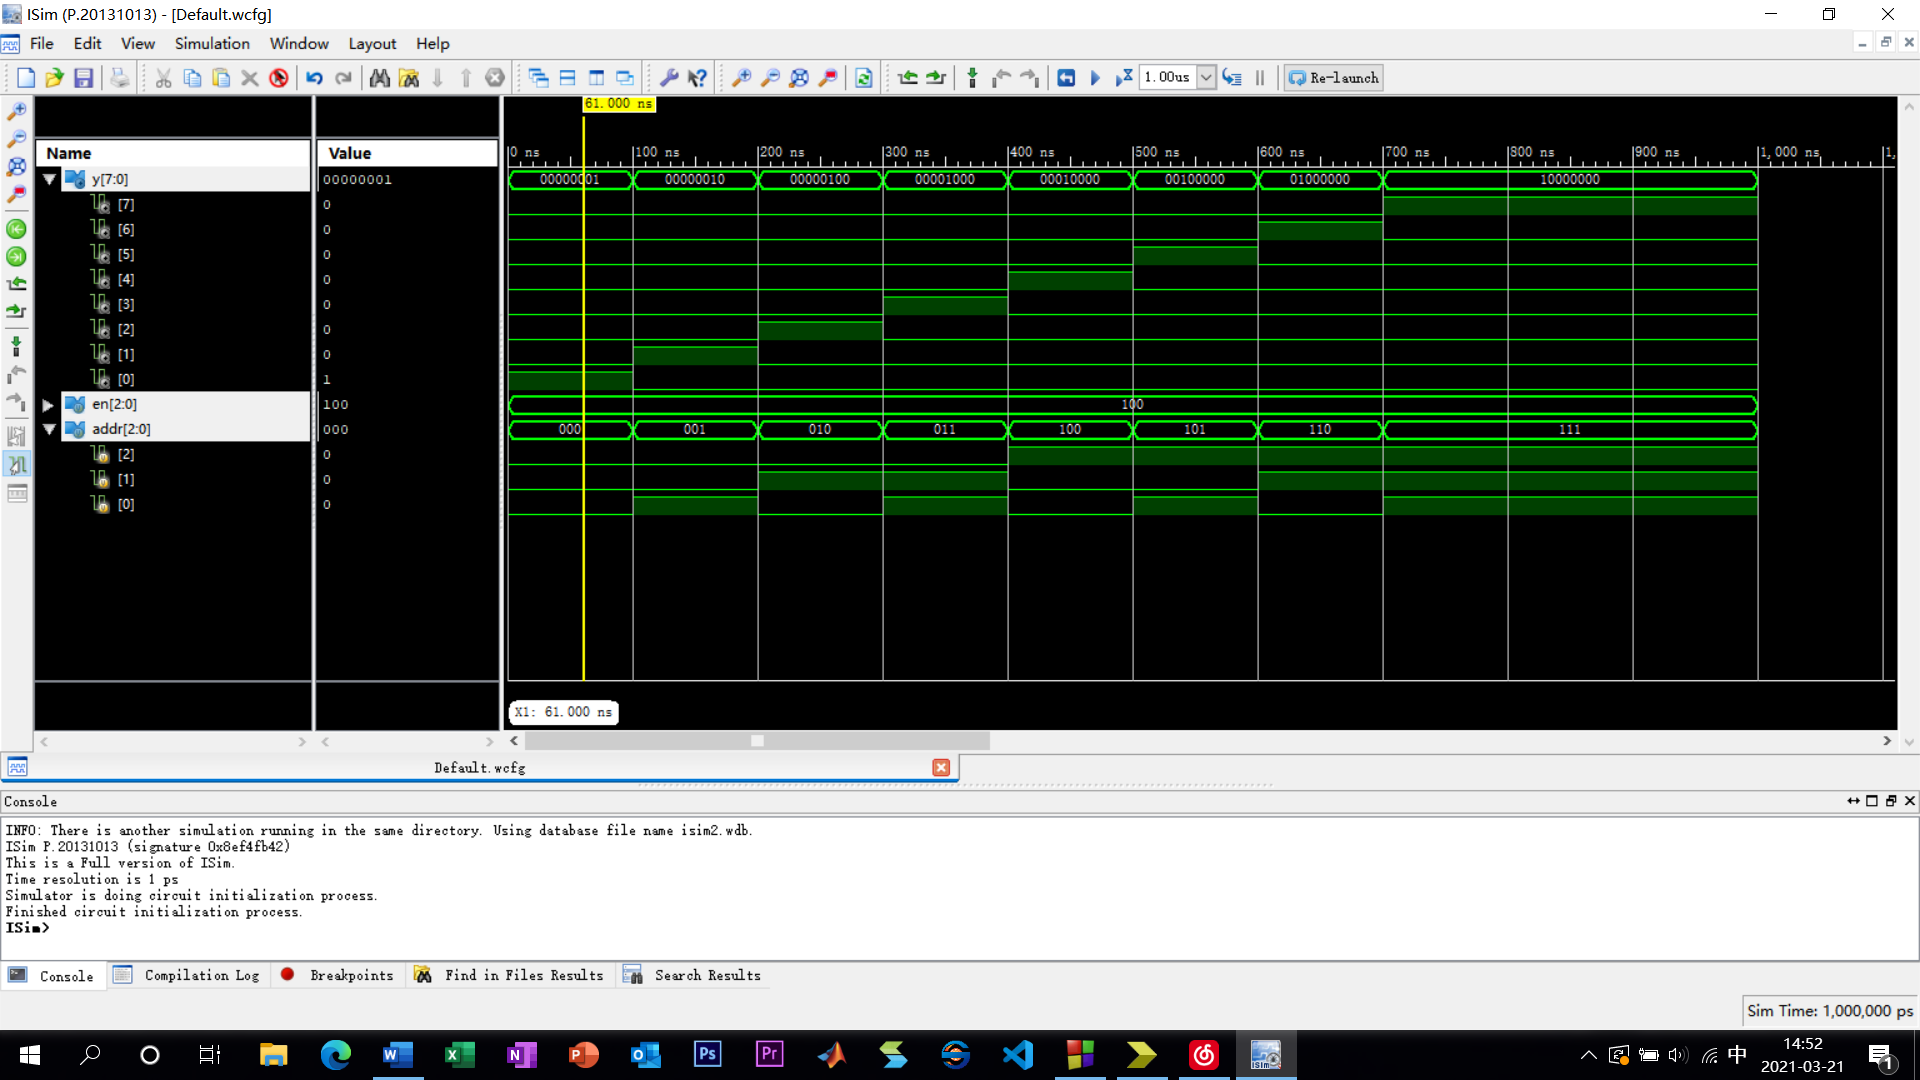
Task: Collapse the addr[2:0] bus signal
Action: point(49,429)
